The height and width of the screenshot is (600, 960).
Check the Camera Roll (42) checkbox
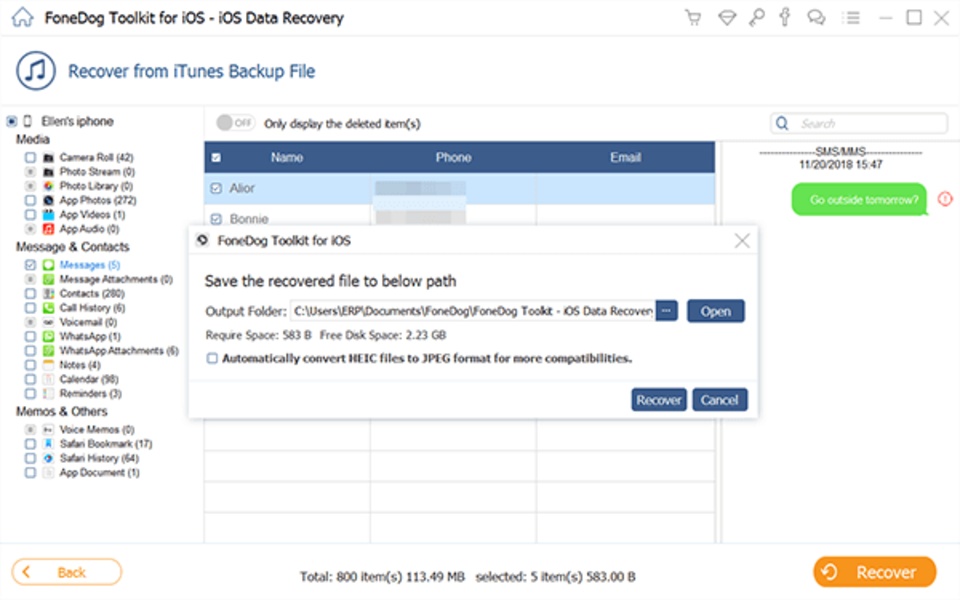tap(30, 157)
